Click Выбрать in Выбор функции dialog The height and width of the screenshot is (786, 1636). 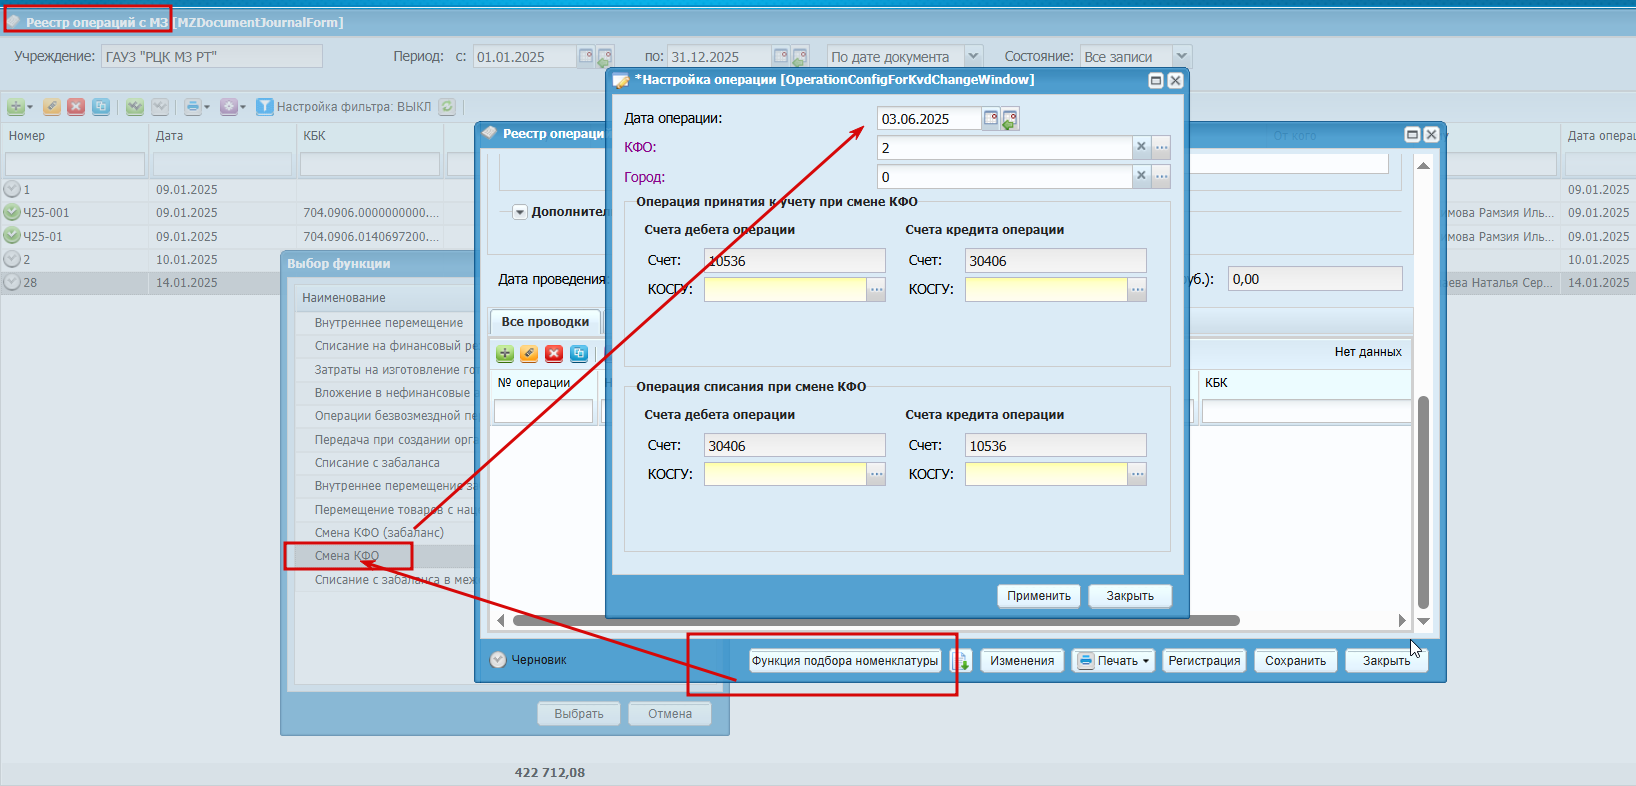point(579,714)
